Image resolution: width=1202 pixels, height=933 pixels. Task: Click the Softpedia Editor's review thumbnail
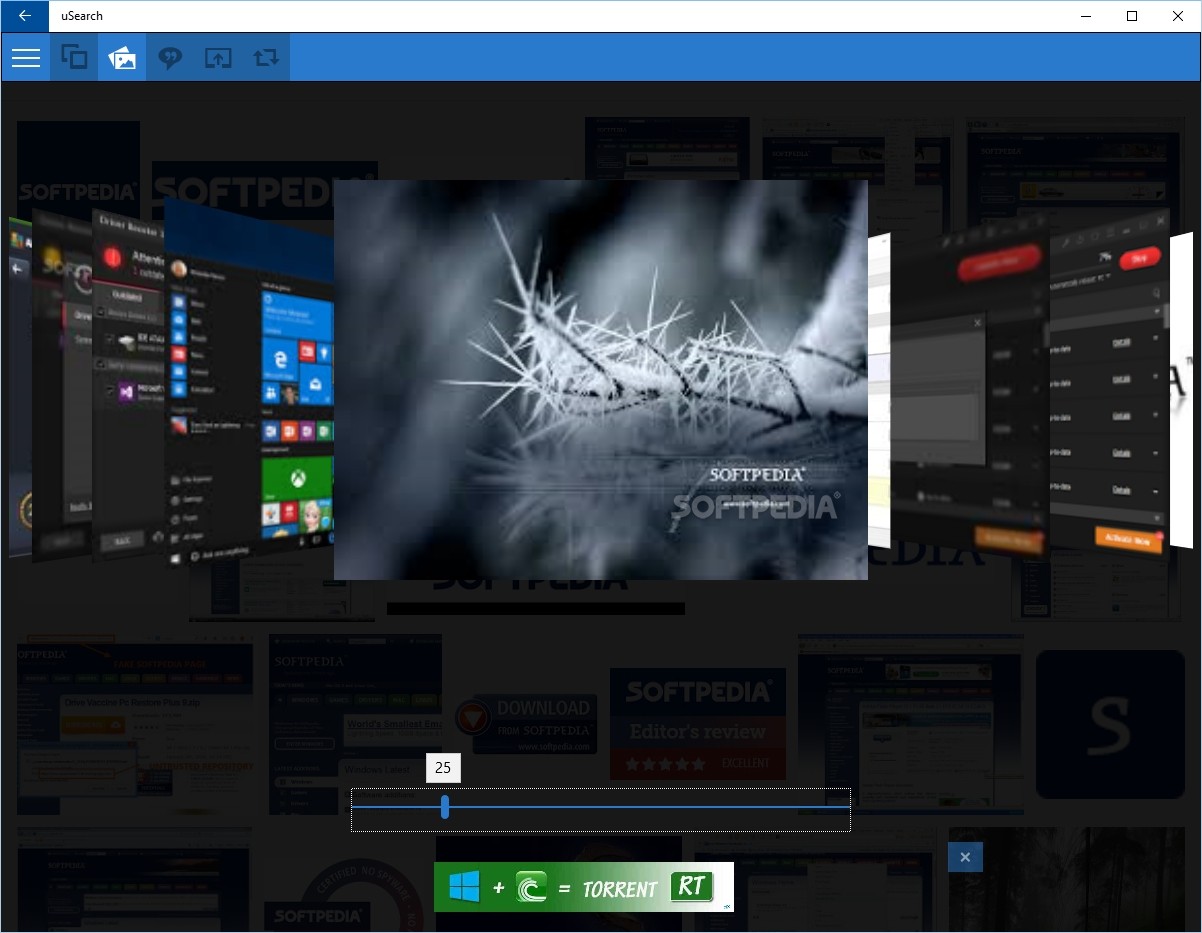click(x=697, y=722)
